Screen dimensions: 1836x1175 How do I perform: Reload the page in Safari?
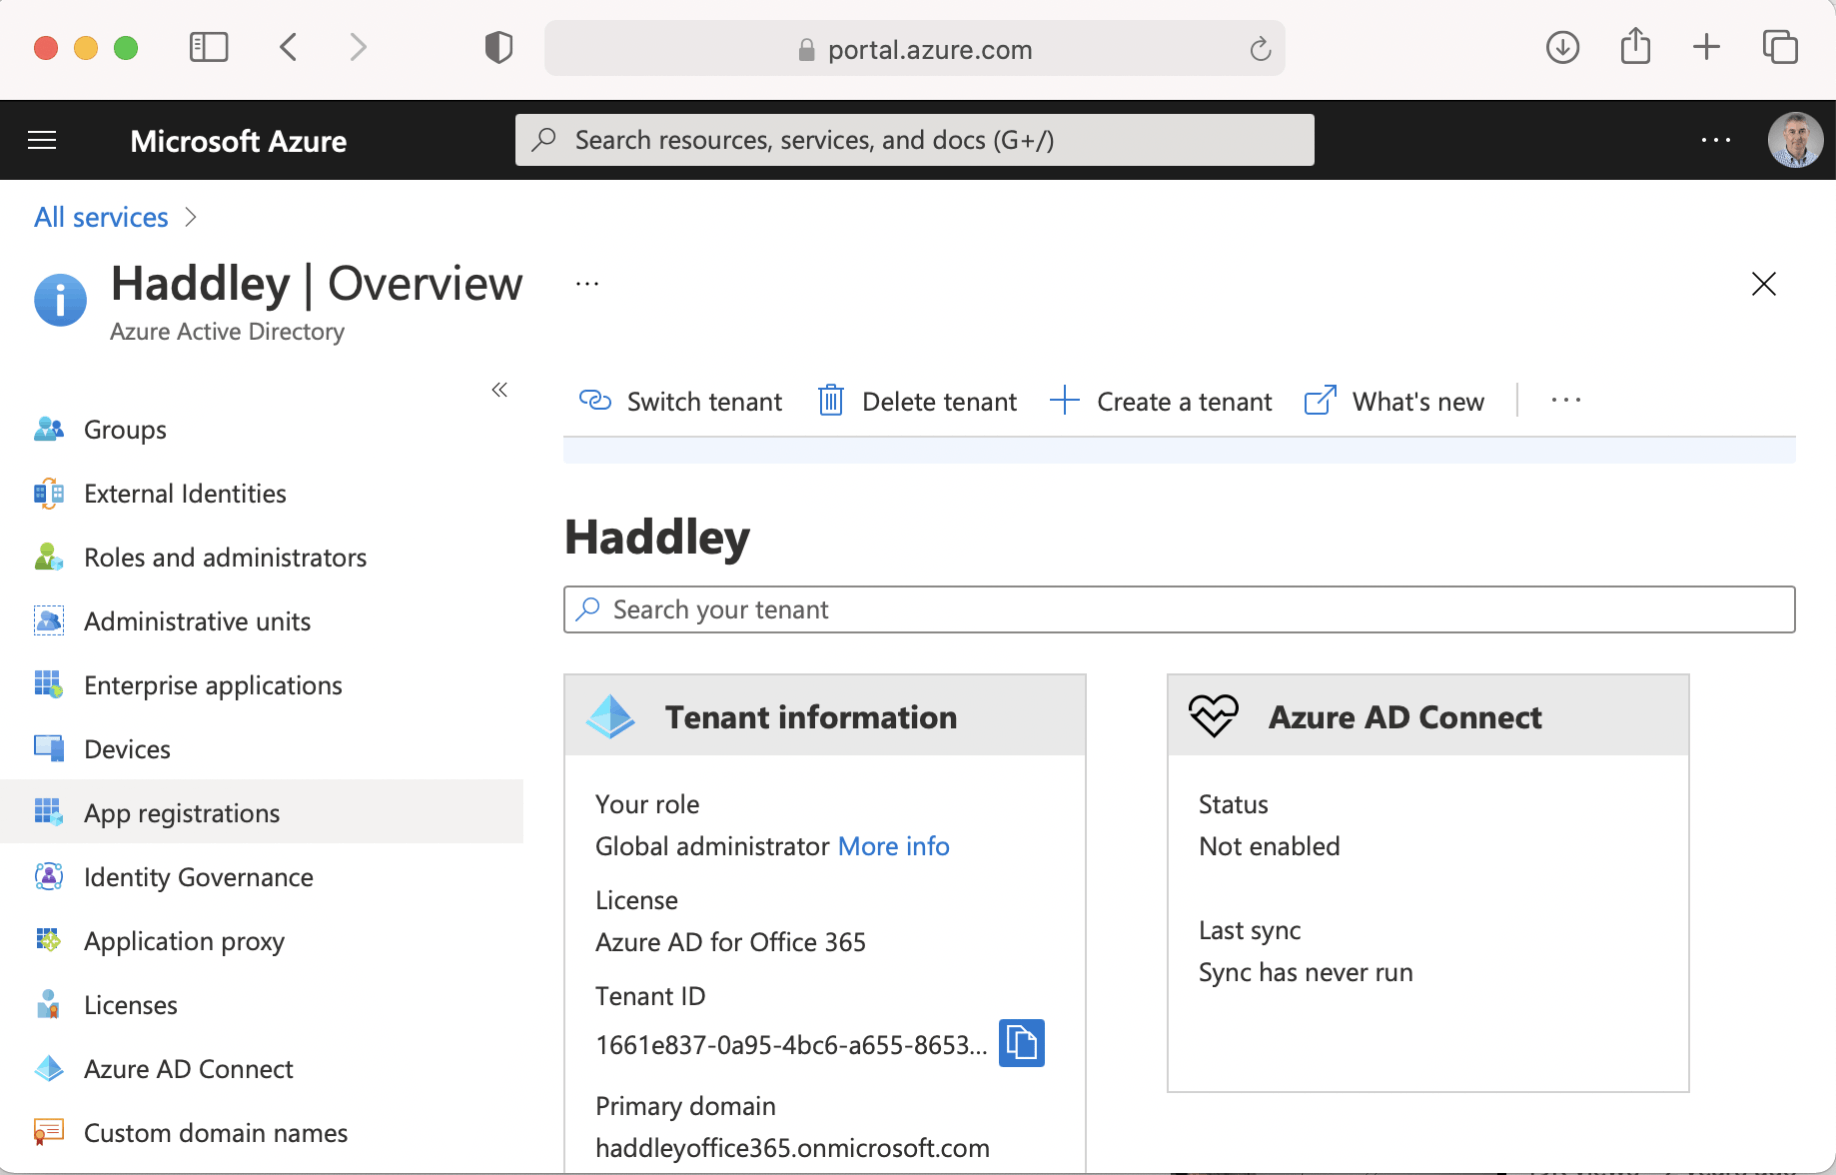(x=1260, y=49)
